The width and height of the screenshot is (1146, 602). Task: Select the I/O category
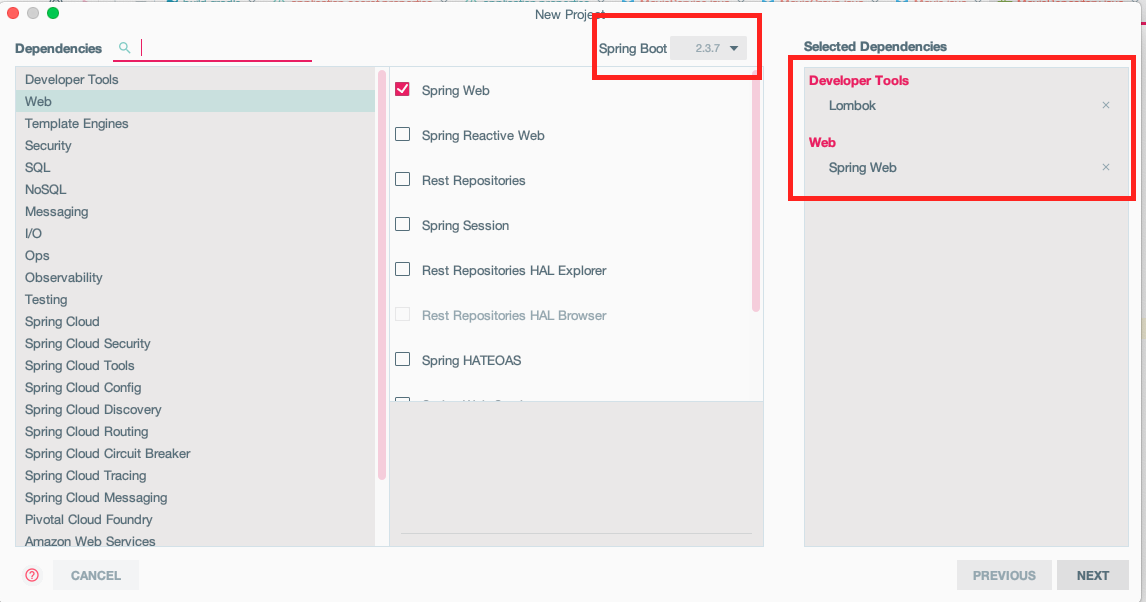pos(195,233)
